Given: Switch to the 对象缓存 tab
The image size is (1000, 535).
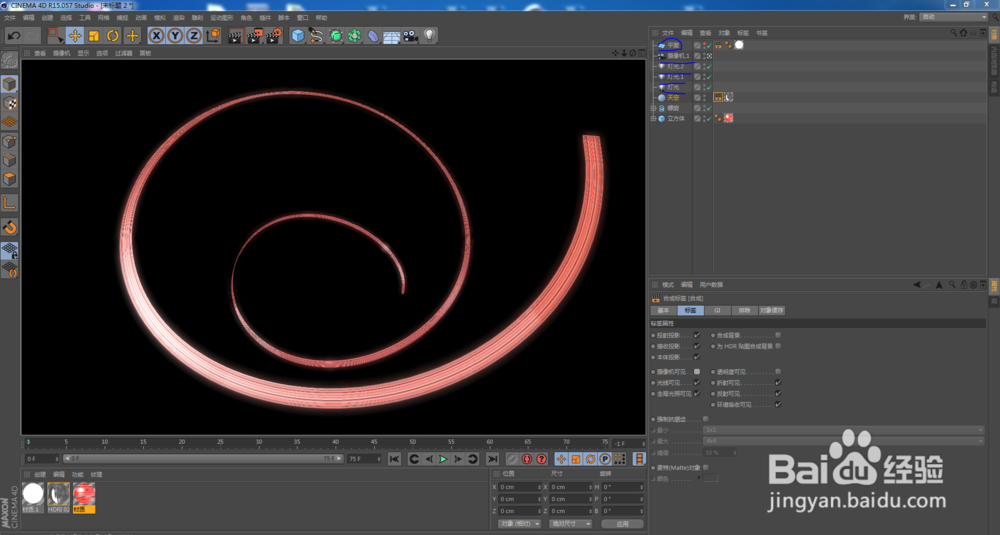Looking at the screenshot, I should click(772, 311).
